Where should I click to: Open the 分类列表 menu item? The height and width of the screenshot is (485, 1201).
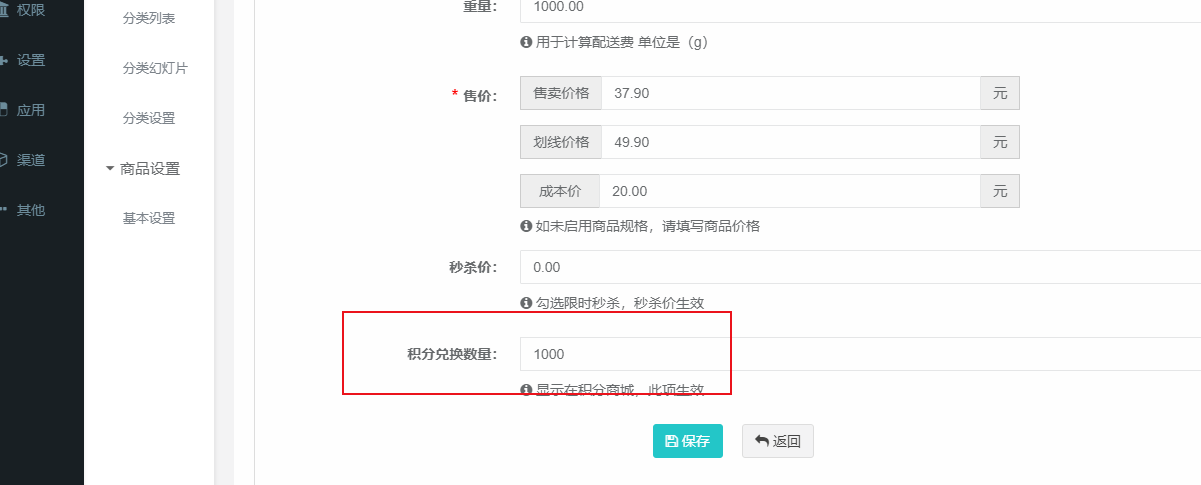(148, 19)
